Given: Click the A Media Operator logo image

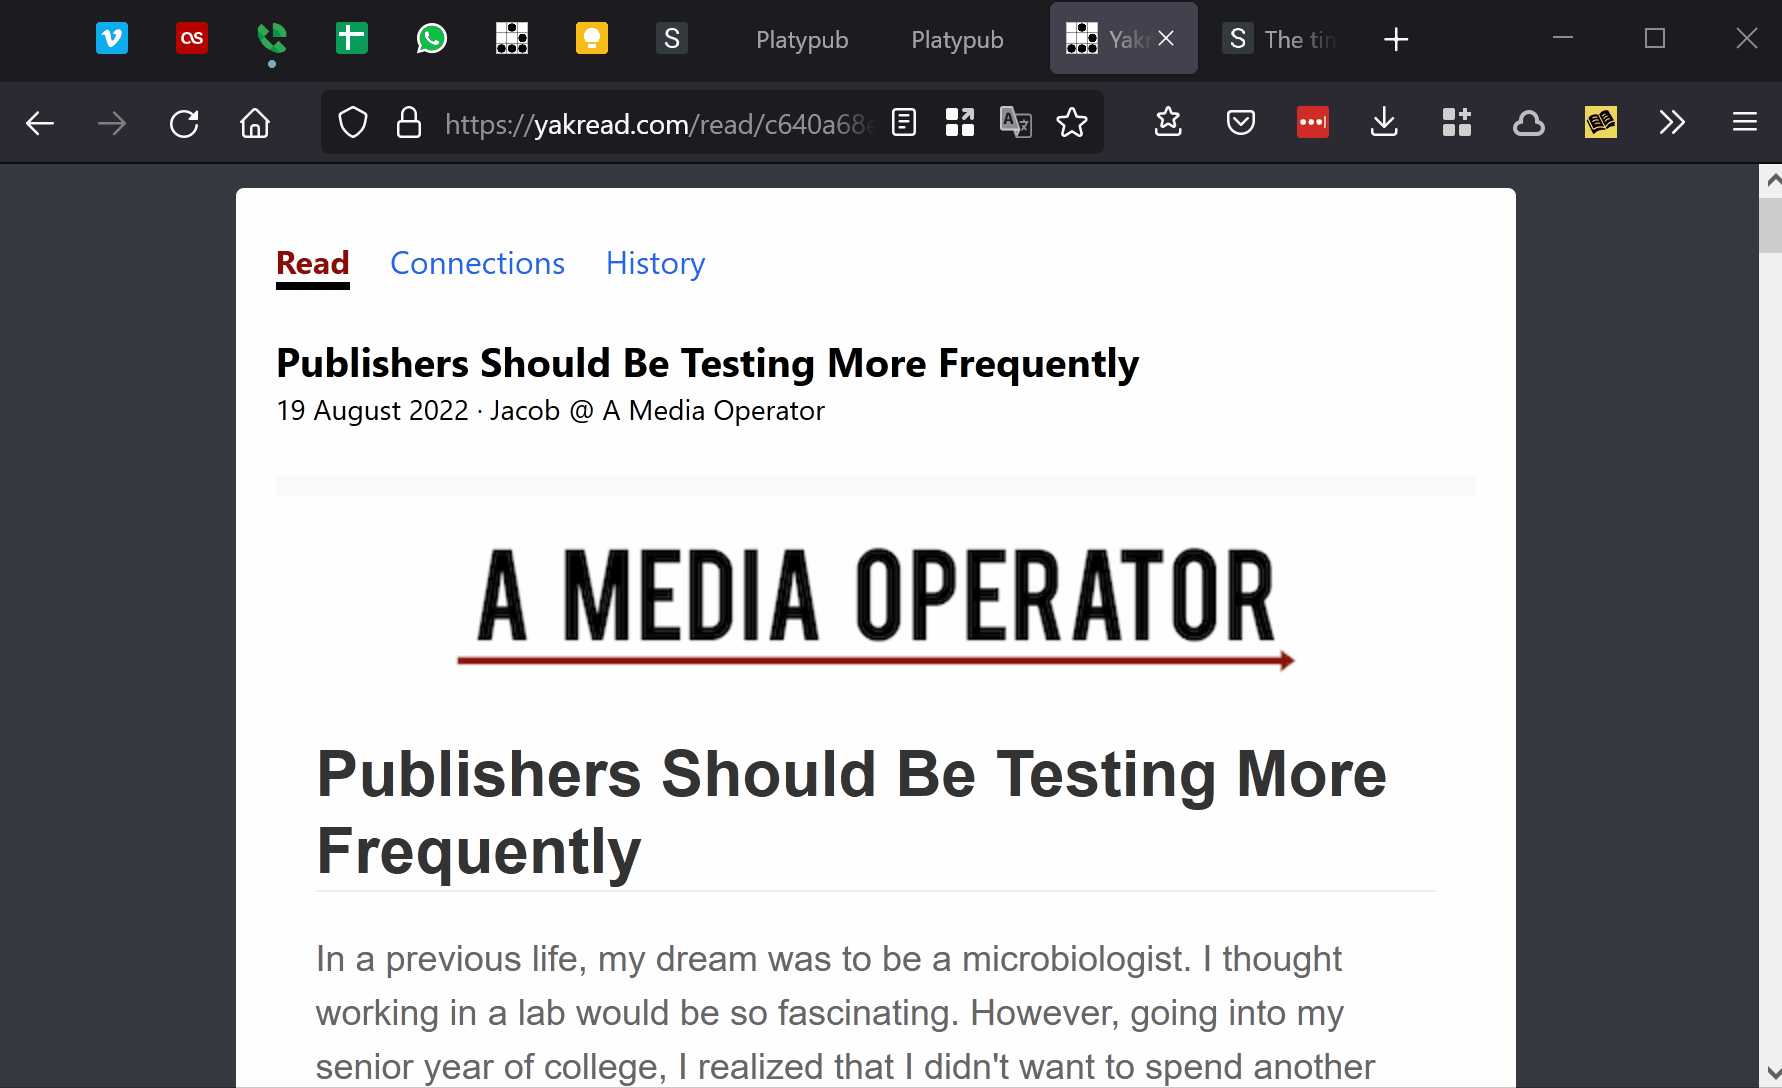Looking at the screenshot, I should click(x=876, y=607).
